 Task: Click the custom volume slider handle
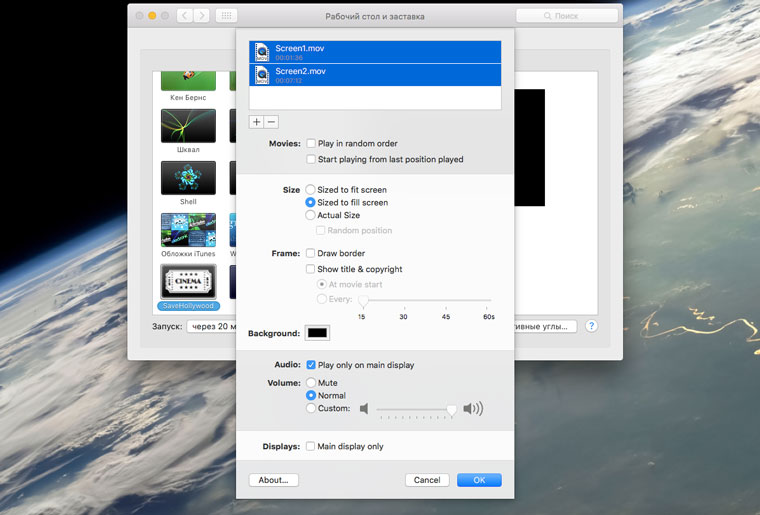[451, 410]
